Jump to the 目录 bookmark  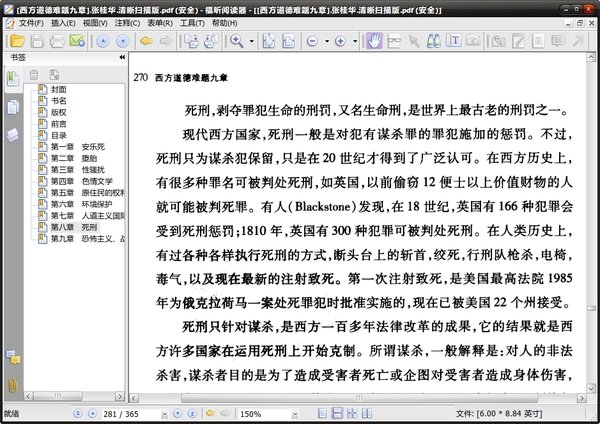[x=59, y=135]
